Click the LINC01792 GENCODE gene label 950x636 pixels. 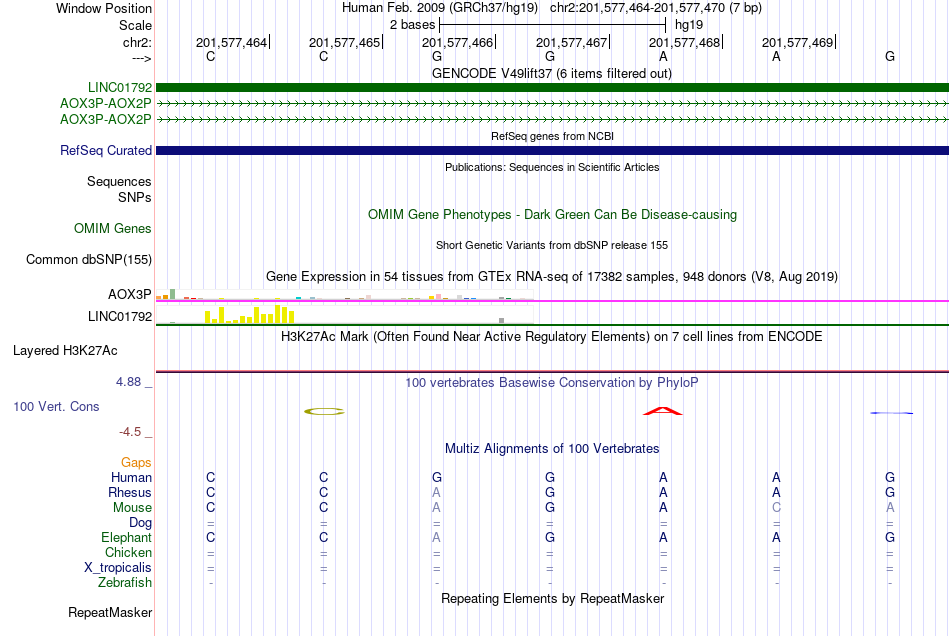tap(120, 87)
